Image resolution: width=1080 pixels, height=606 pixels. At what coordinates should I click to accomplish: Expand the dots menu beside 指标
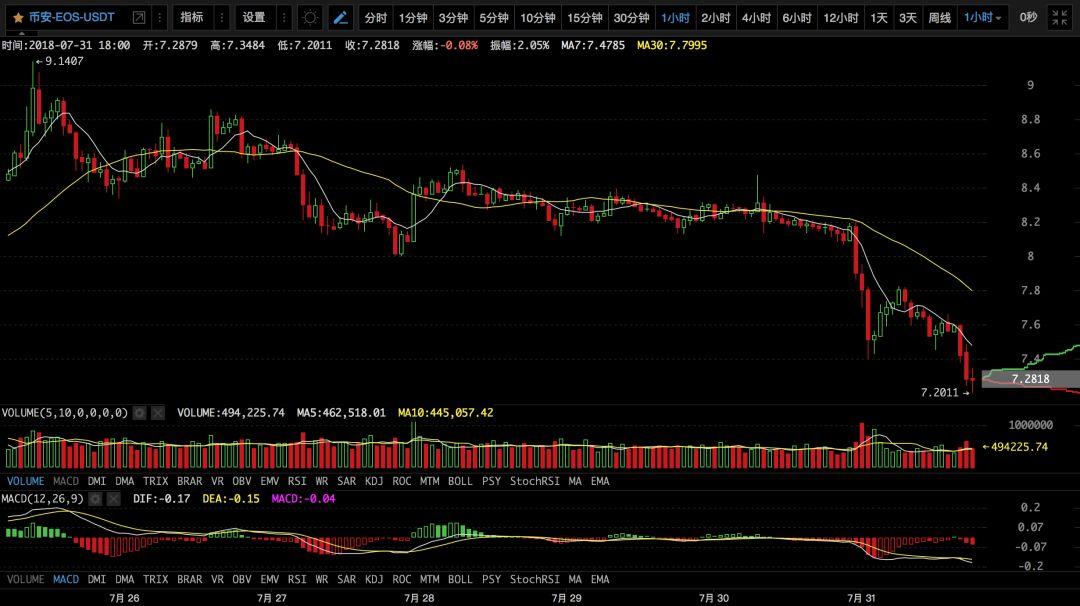click(x=222, y=17)
